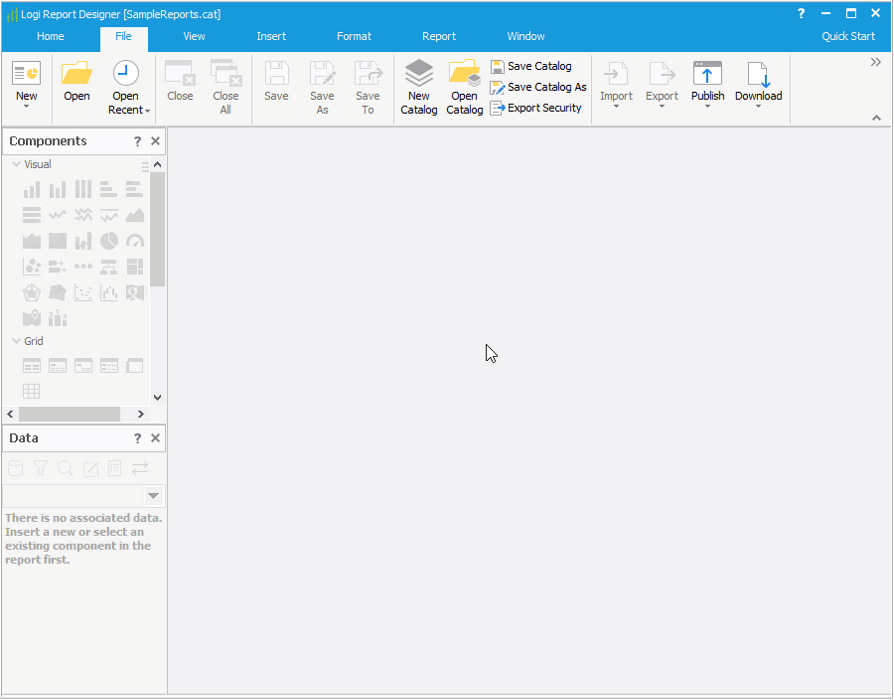Viewport: 894px width, 700px height.
Task: Switch to the Home tab
Action: pos(50,36)
